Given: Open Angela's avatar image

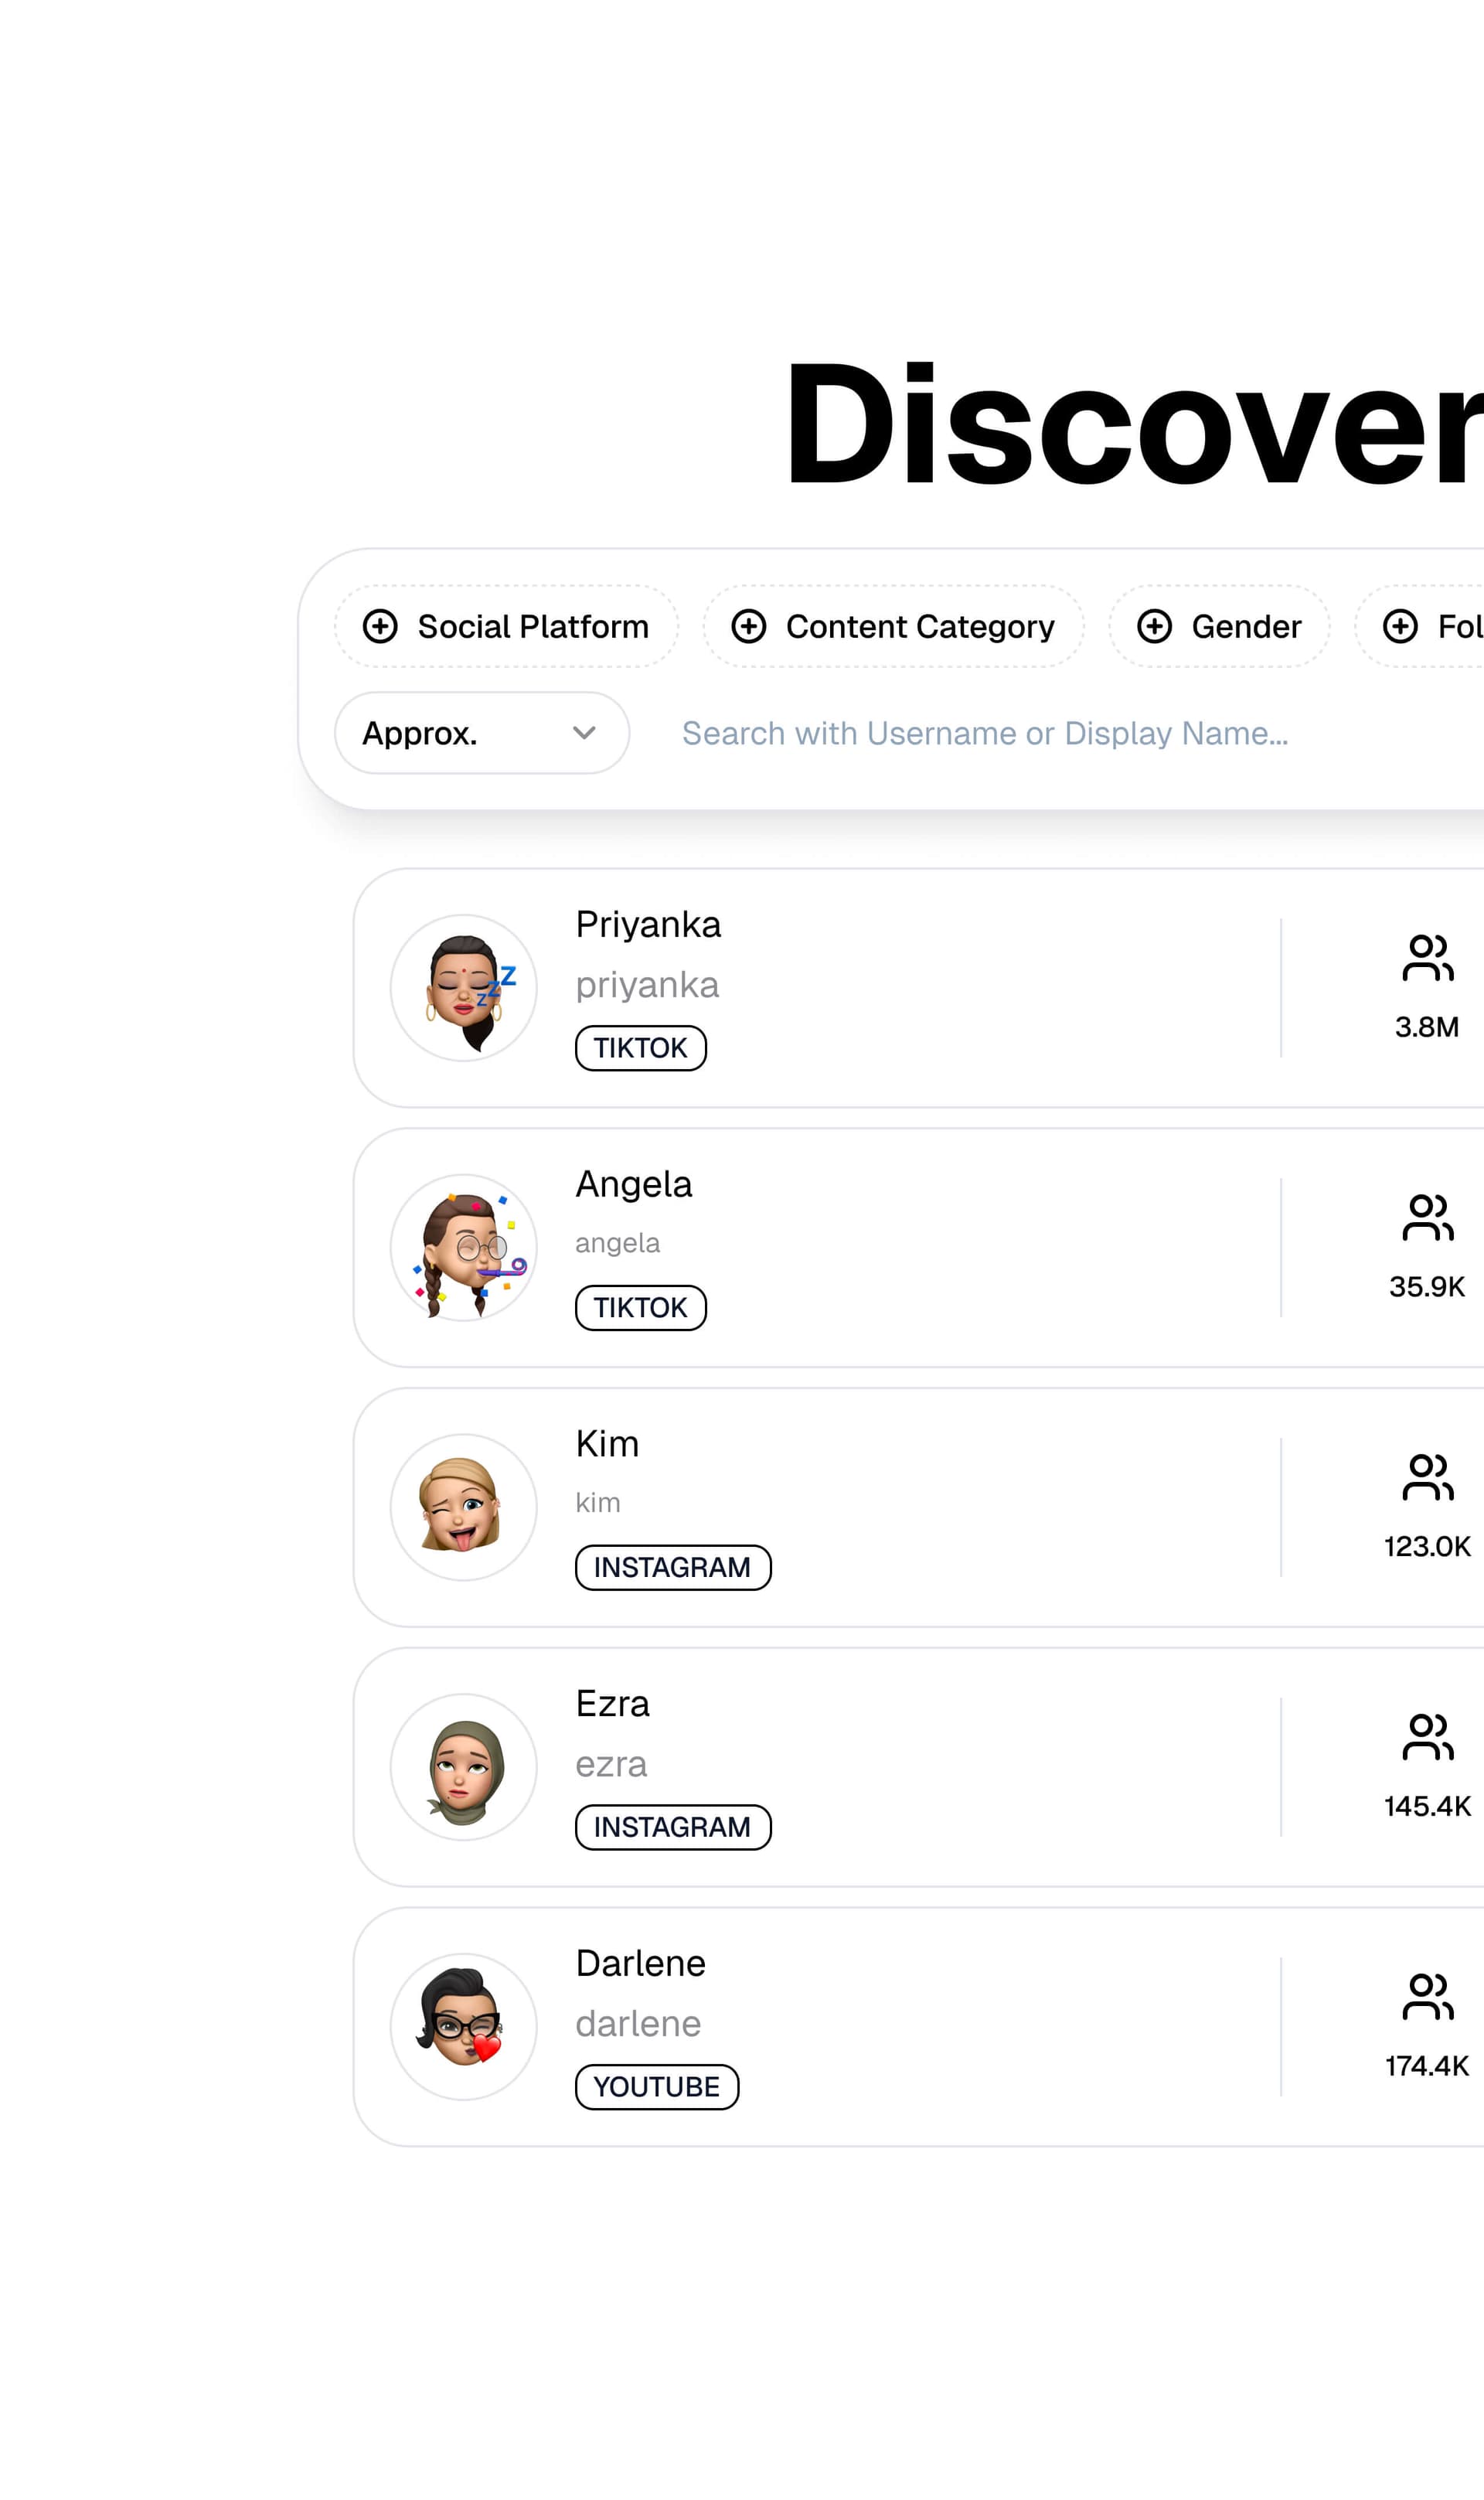Looking at the screenshot, I should click(x=464, y=1248).
